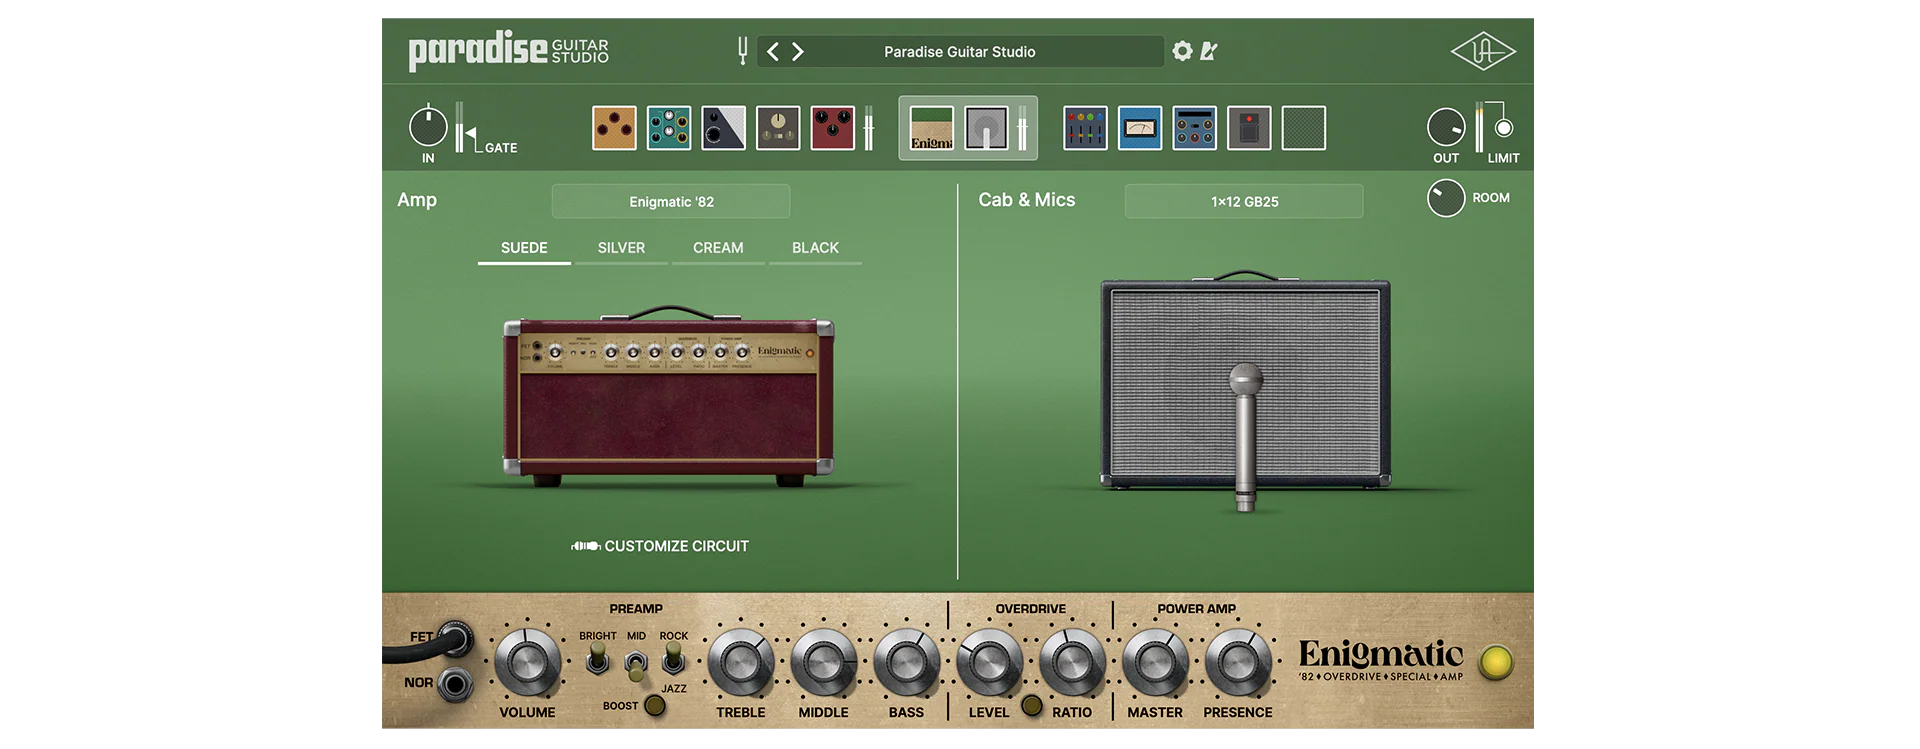Select the red three-knob pedal
1920x749 pixels.
[x=832, y=128]
